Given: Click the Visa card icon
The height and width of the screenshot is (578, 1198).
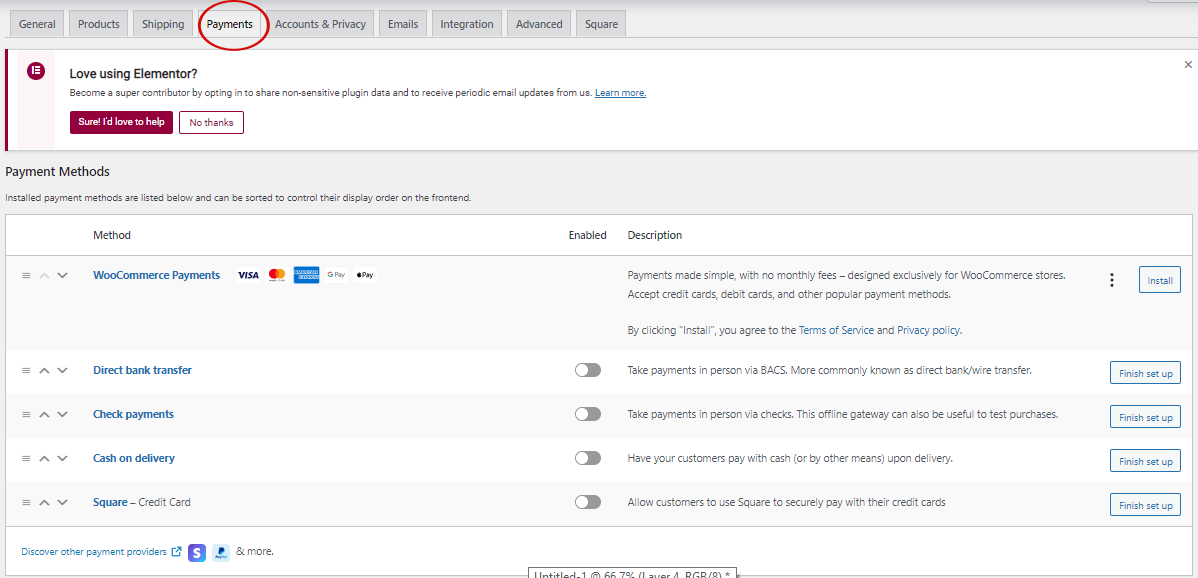Looking at the screenshot, I should click(x=248, y=275).
